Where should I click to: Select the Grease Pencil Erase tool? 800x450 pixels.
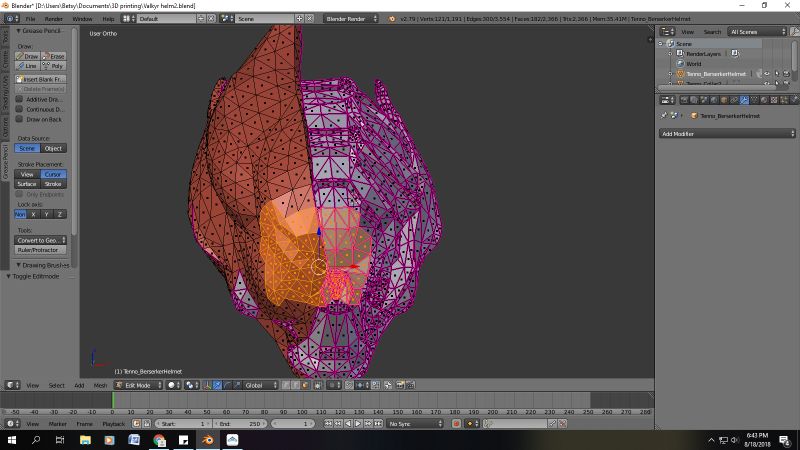pos(54,56)
